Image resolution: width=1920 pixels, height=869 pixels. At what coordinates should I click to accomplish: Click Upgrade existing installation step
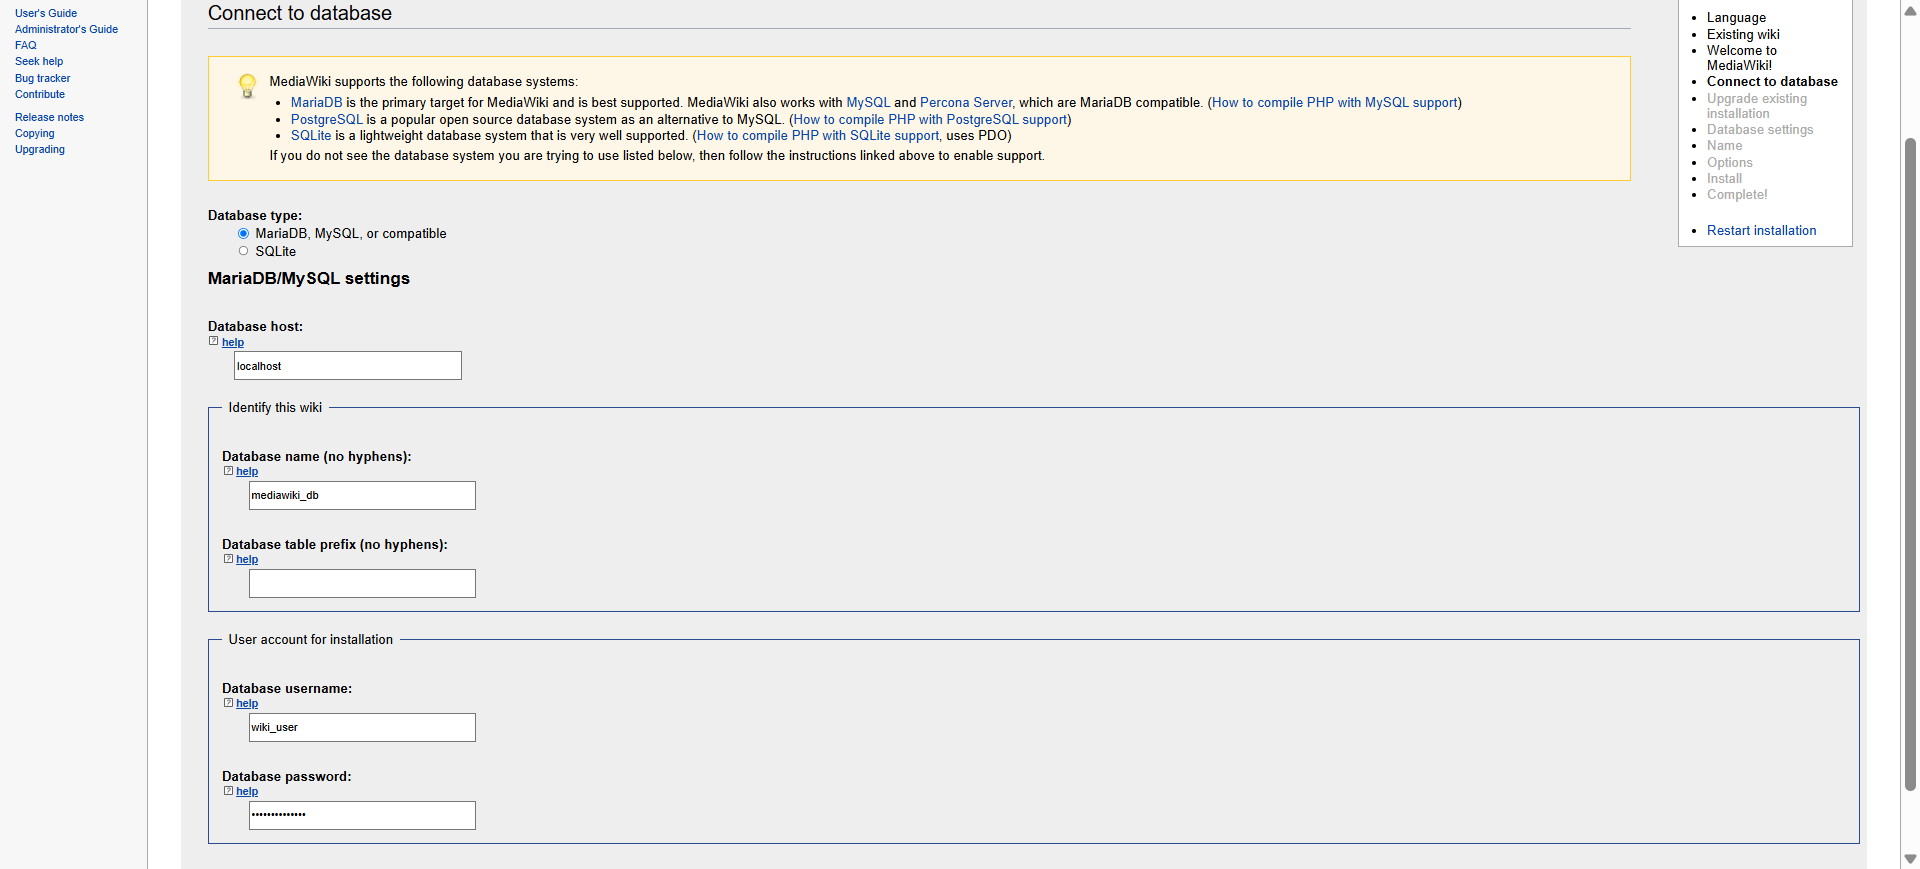pos(1757,106)
